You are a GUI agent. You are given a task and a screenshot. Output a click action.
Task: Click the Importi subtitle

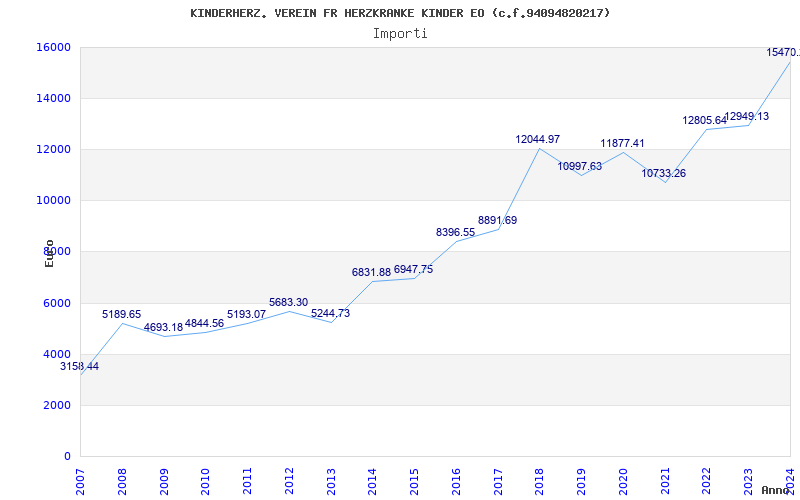(x=400, y=34)
